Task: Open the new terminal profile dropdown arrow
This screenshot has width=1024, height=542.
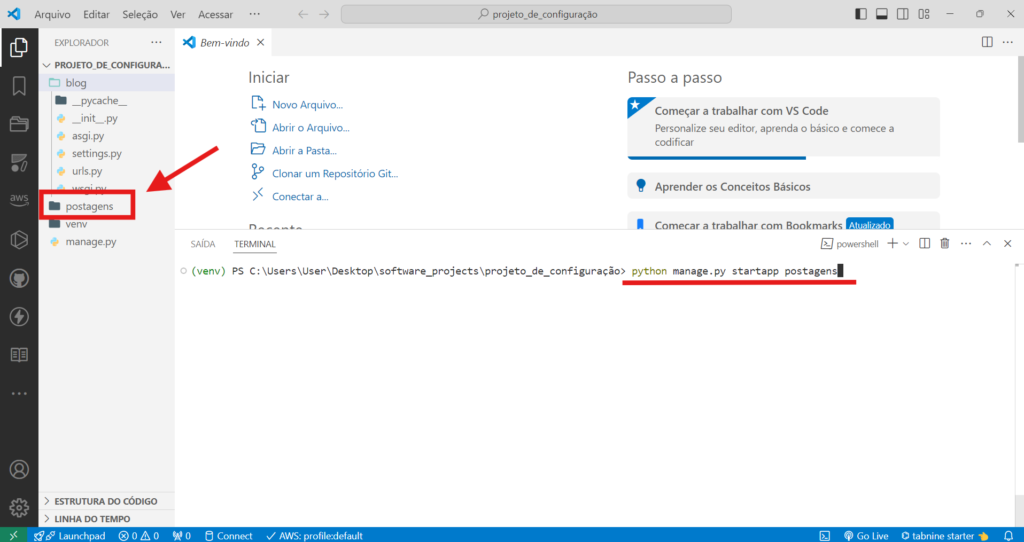Action: 906,243
